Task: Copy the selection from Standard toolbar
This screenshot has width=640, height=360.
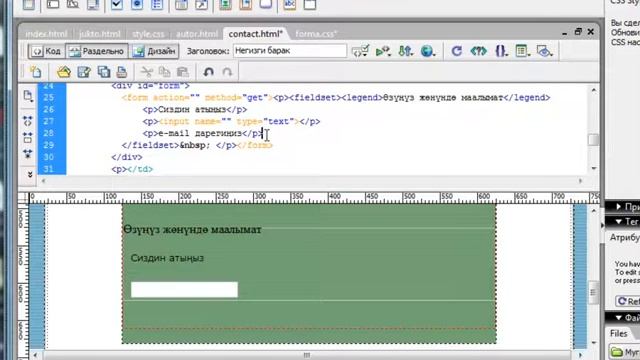Action: 164,72
